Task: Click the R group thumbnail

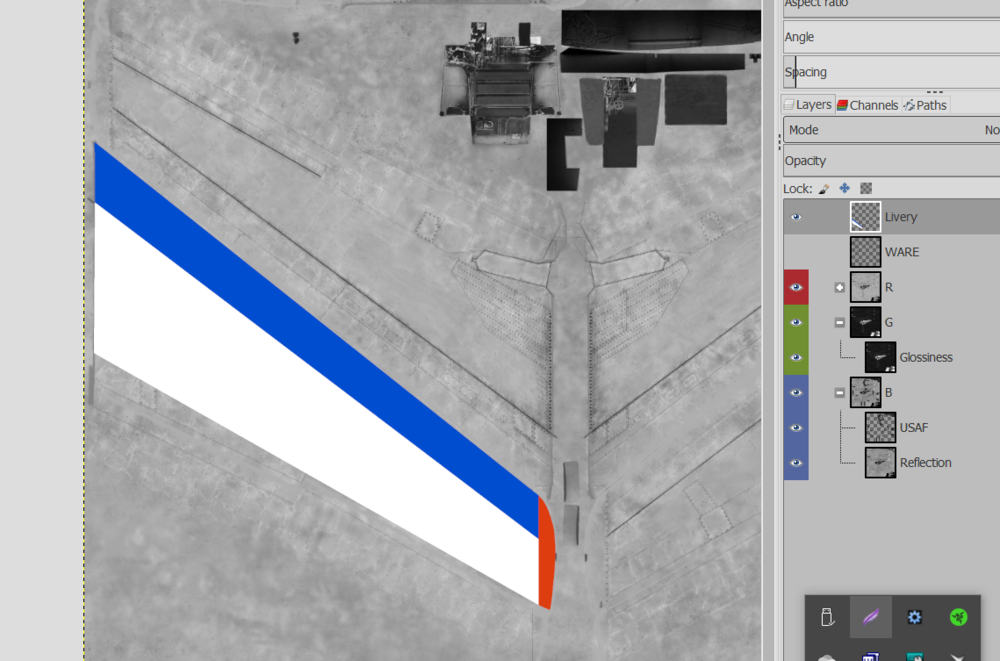Action: [x=865, y=287]
